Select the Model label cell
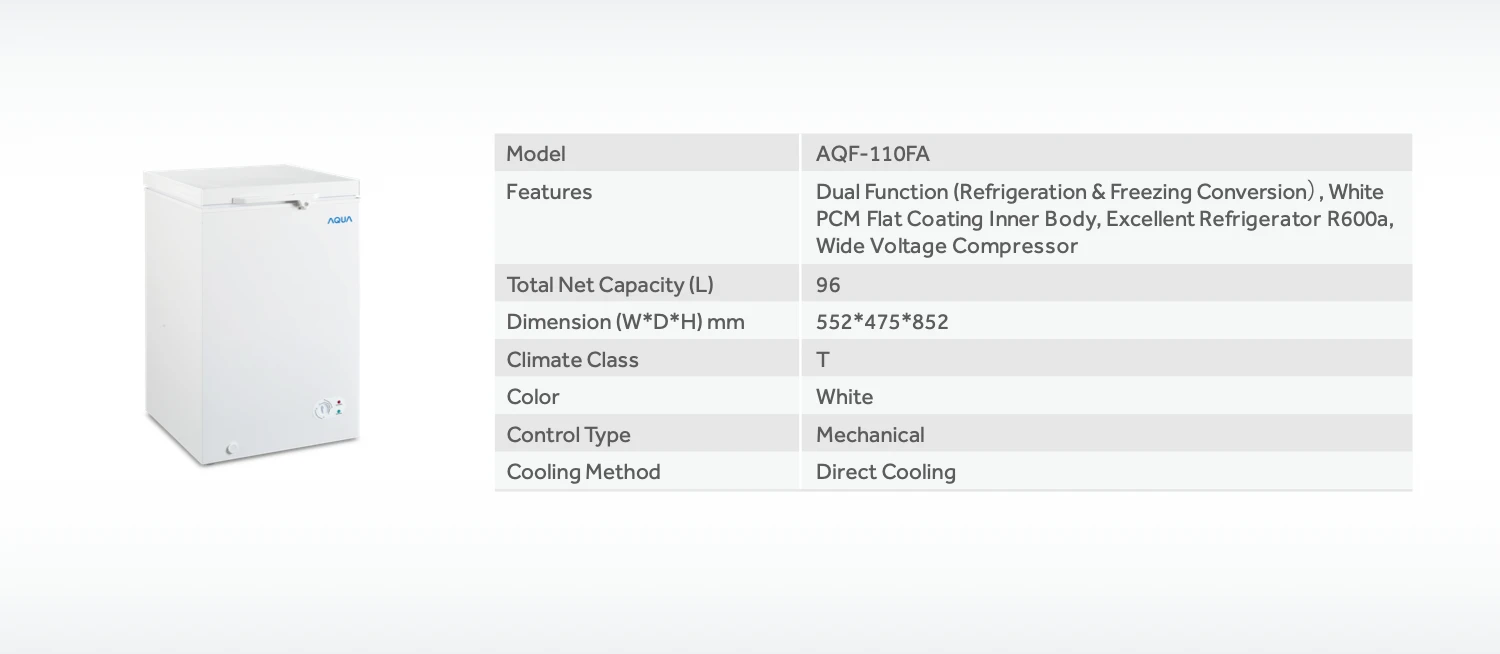Screen dimensions: 1500x654 tap(536, 153)
